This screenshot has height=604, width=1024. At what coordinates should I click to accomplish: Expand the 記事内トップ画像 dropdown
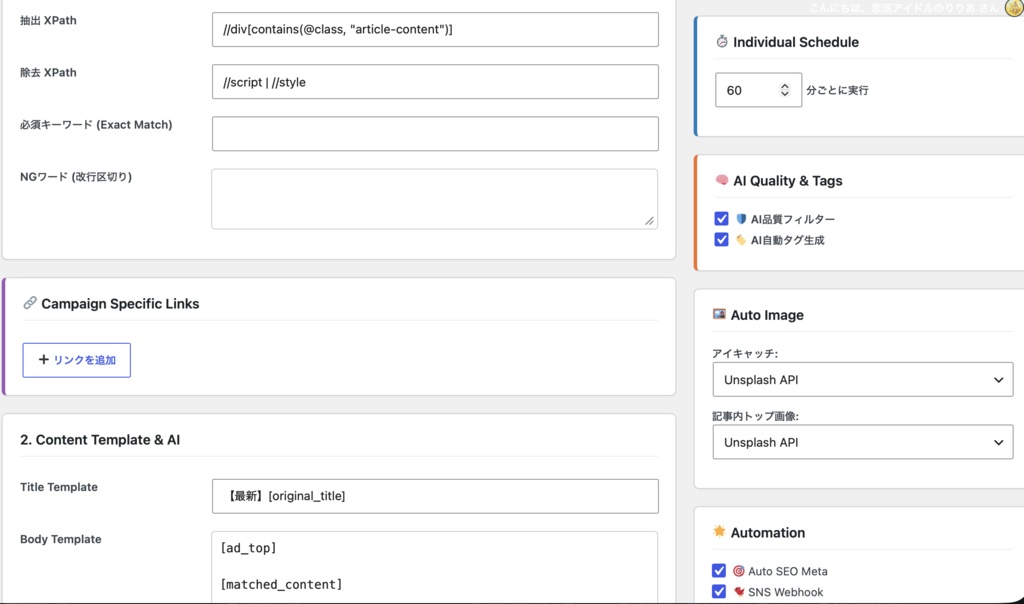coord(863,442)
